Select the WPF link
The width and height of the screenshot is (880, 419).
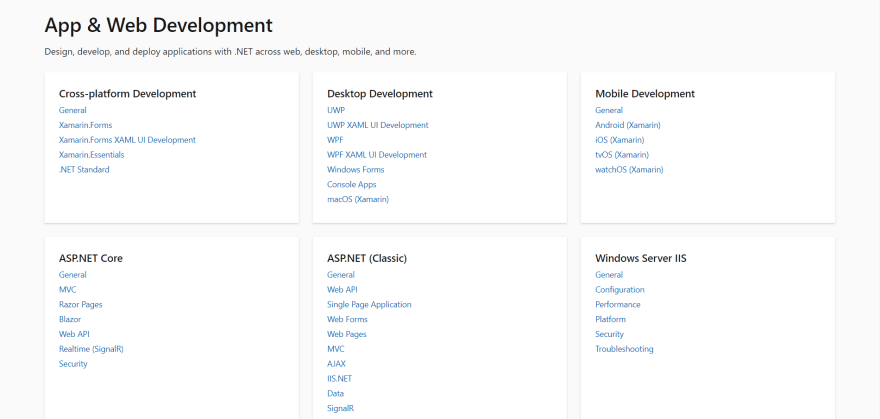(335, 140)
